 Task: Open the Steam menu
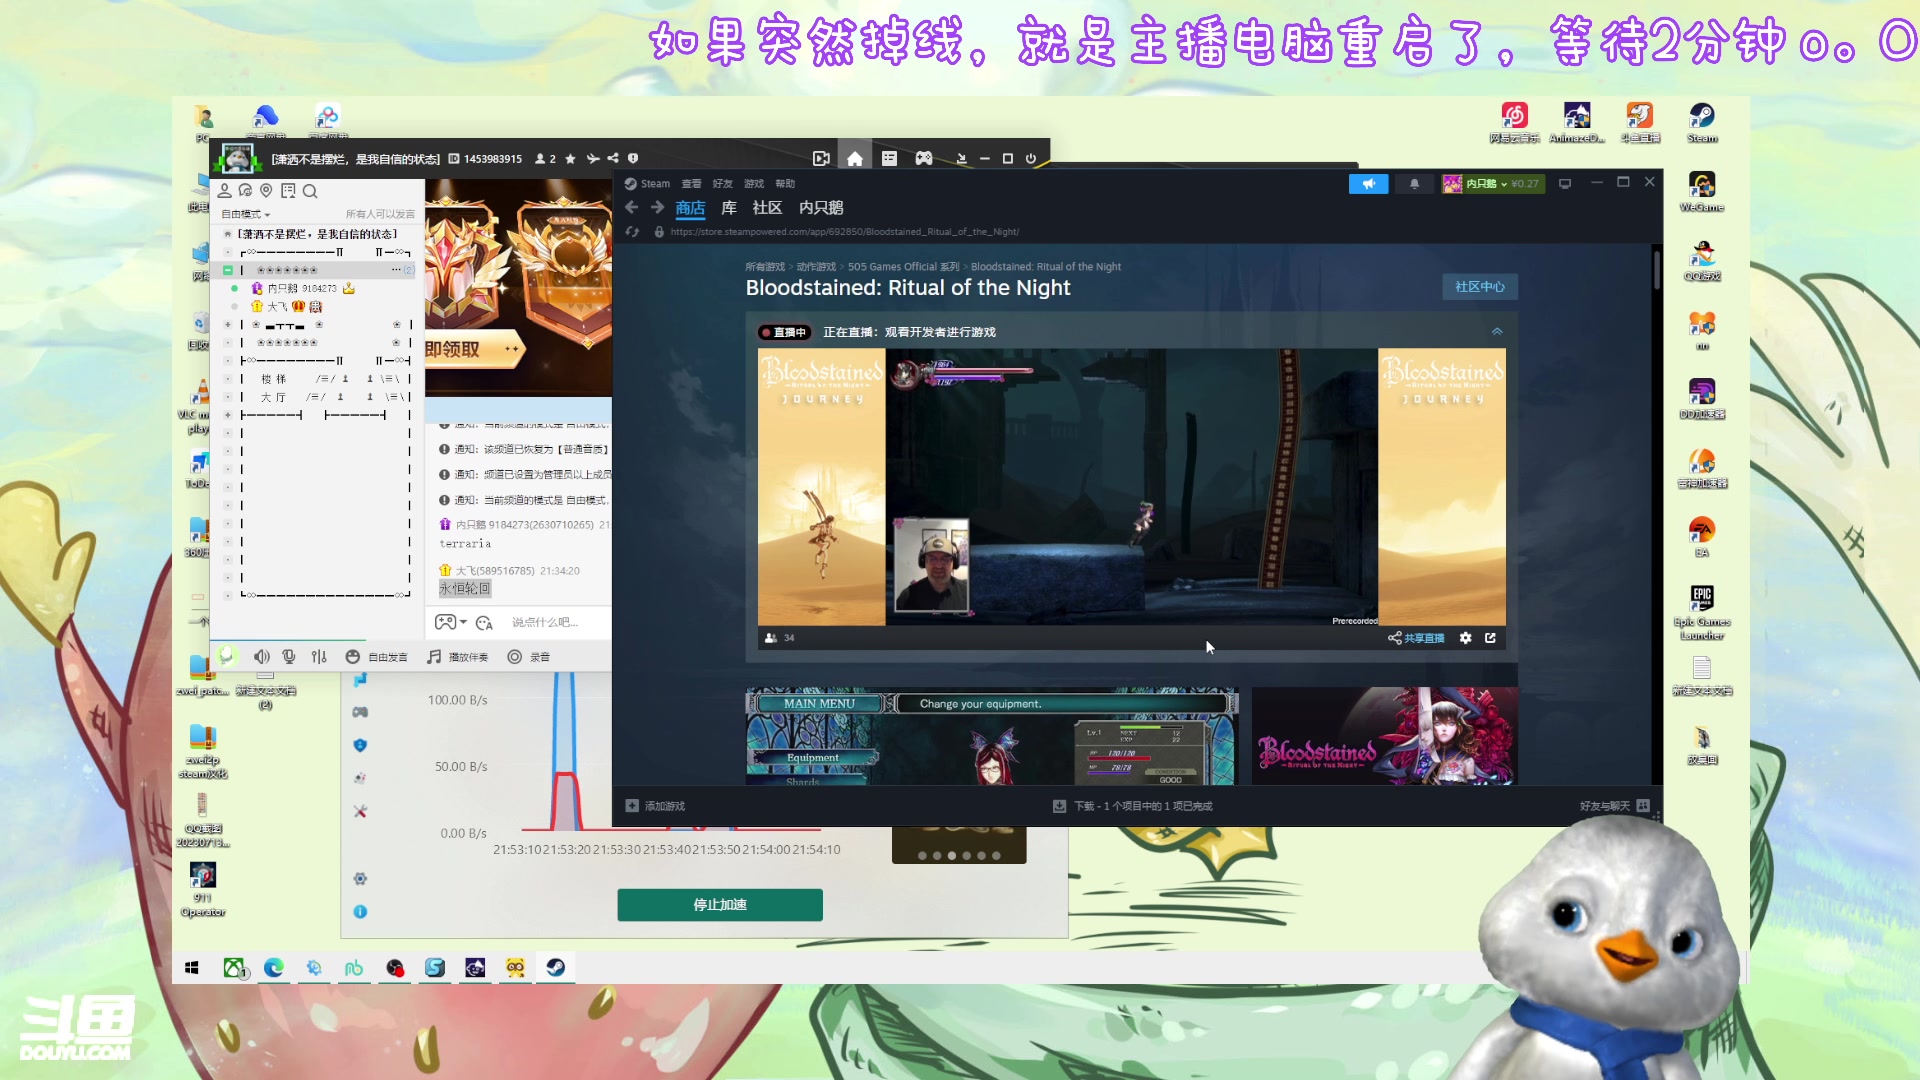[648, 183]
